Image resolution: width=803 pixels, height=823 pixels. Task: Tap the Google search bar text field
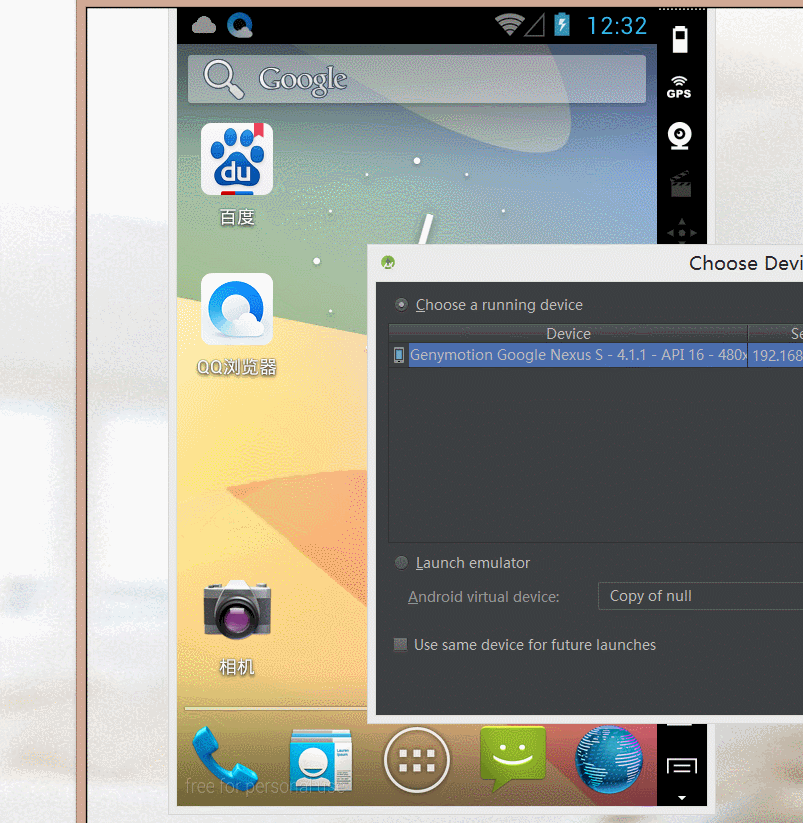[417, 79]
